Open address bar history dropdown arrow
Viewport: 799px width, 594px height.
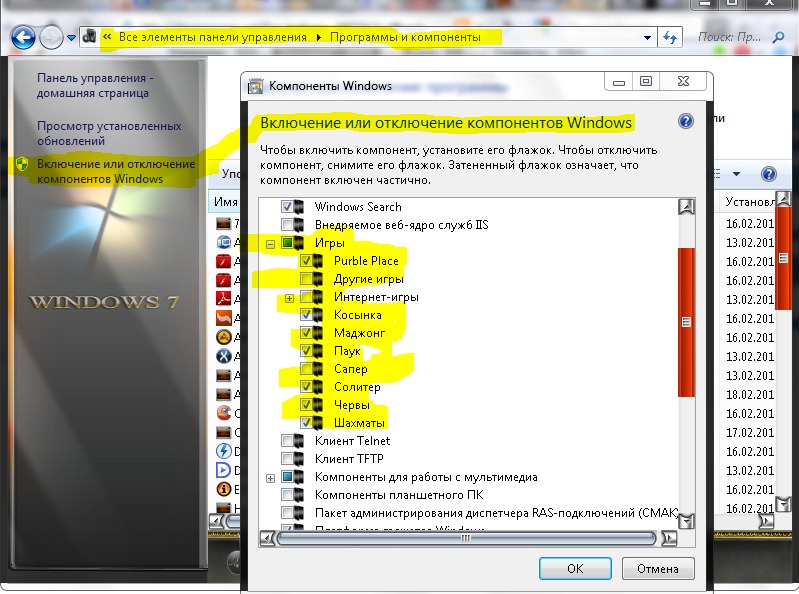pyautogui.click(x=647, y=38)
